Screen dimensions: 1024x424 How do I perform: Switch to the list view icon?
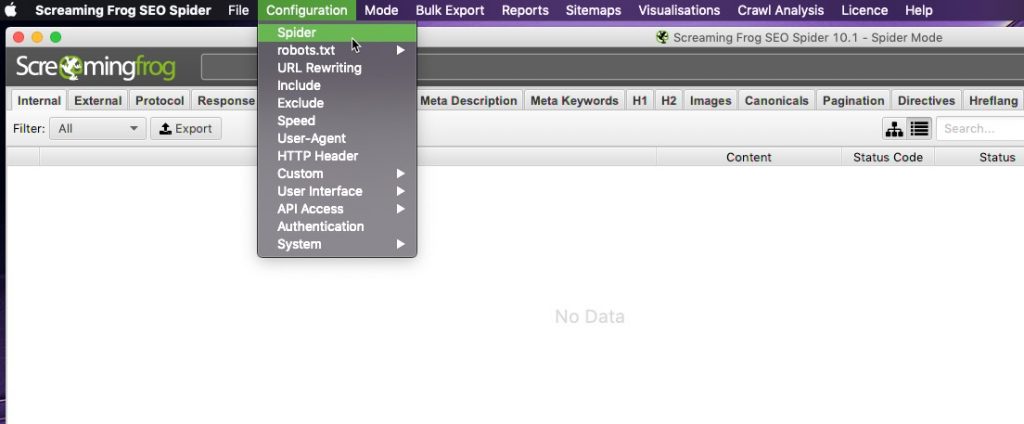919,128
